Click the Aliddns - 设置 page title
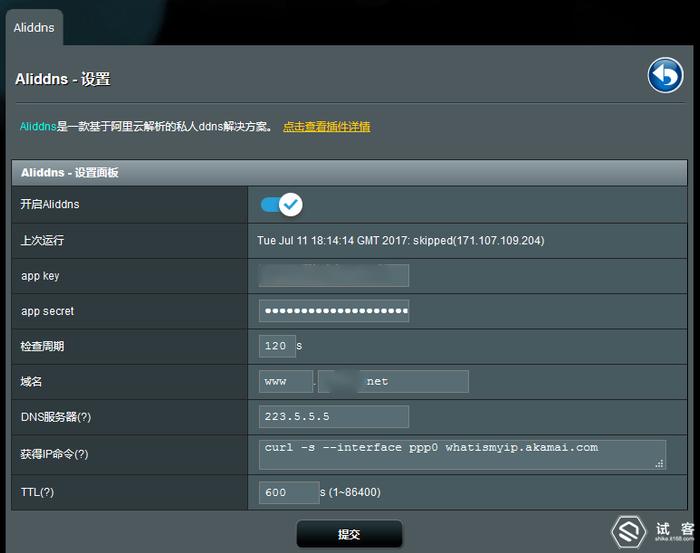 pyautogui.click(x=63, y=79)
